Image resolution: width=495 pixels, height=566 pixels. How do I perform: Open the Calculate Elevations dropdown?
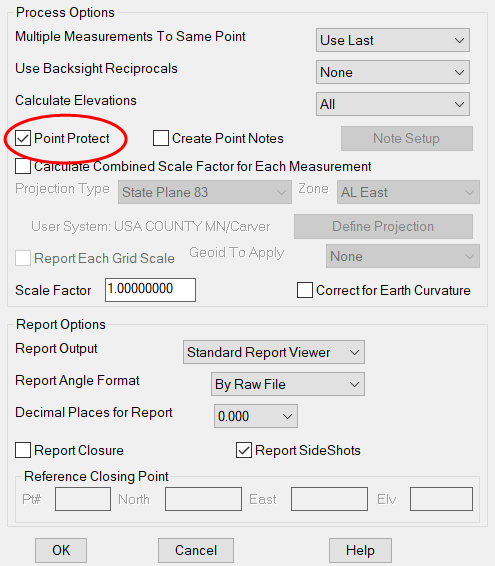click(393, 104)
